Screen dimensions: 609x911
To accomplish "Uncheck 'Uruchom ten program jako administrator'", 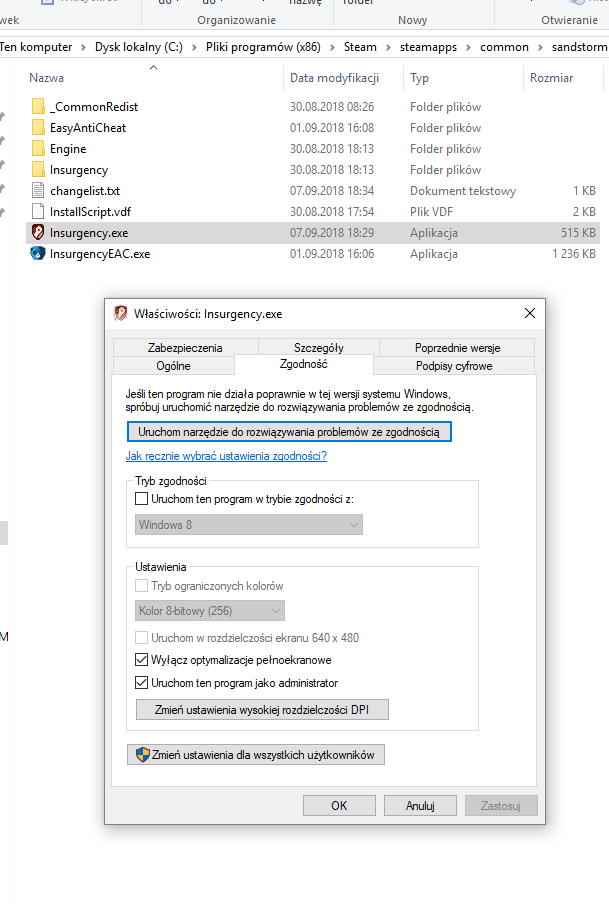I will [x=141, y=683].
